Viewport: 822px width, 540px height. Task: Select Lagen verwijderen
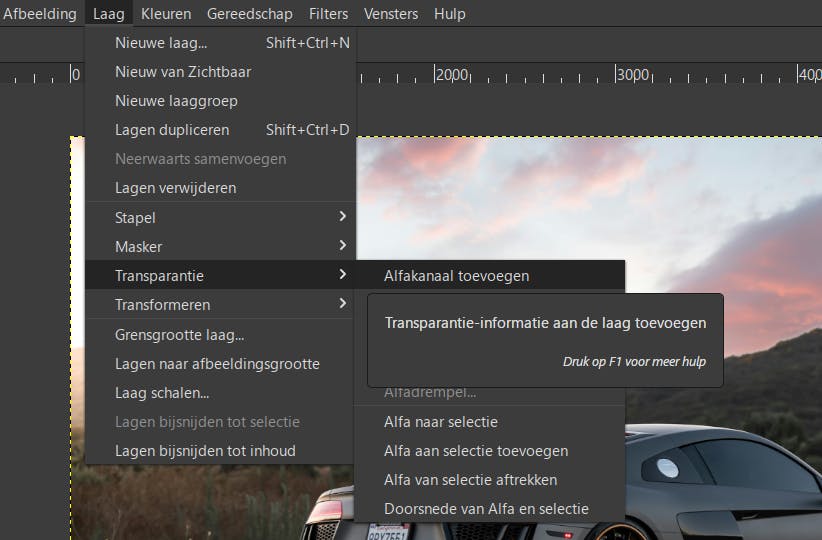pos(220,188)
